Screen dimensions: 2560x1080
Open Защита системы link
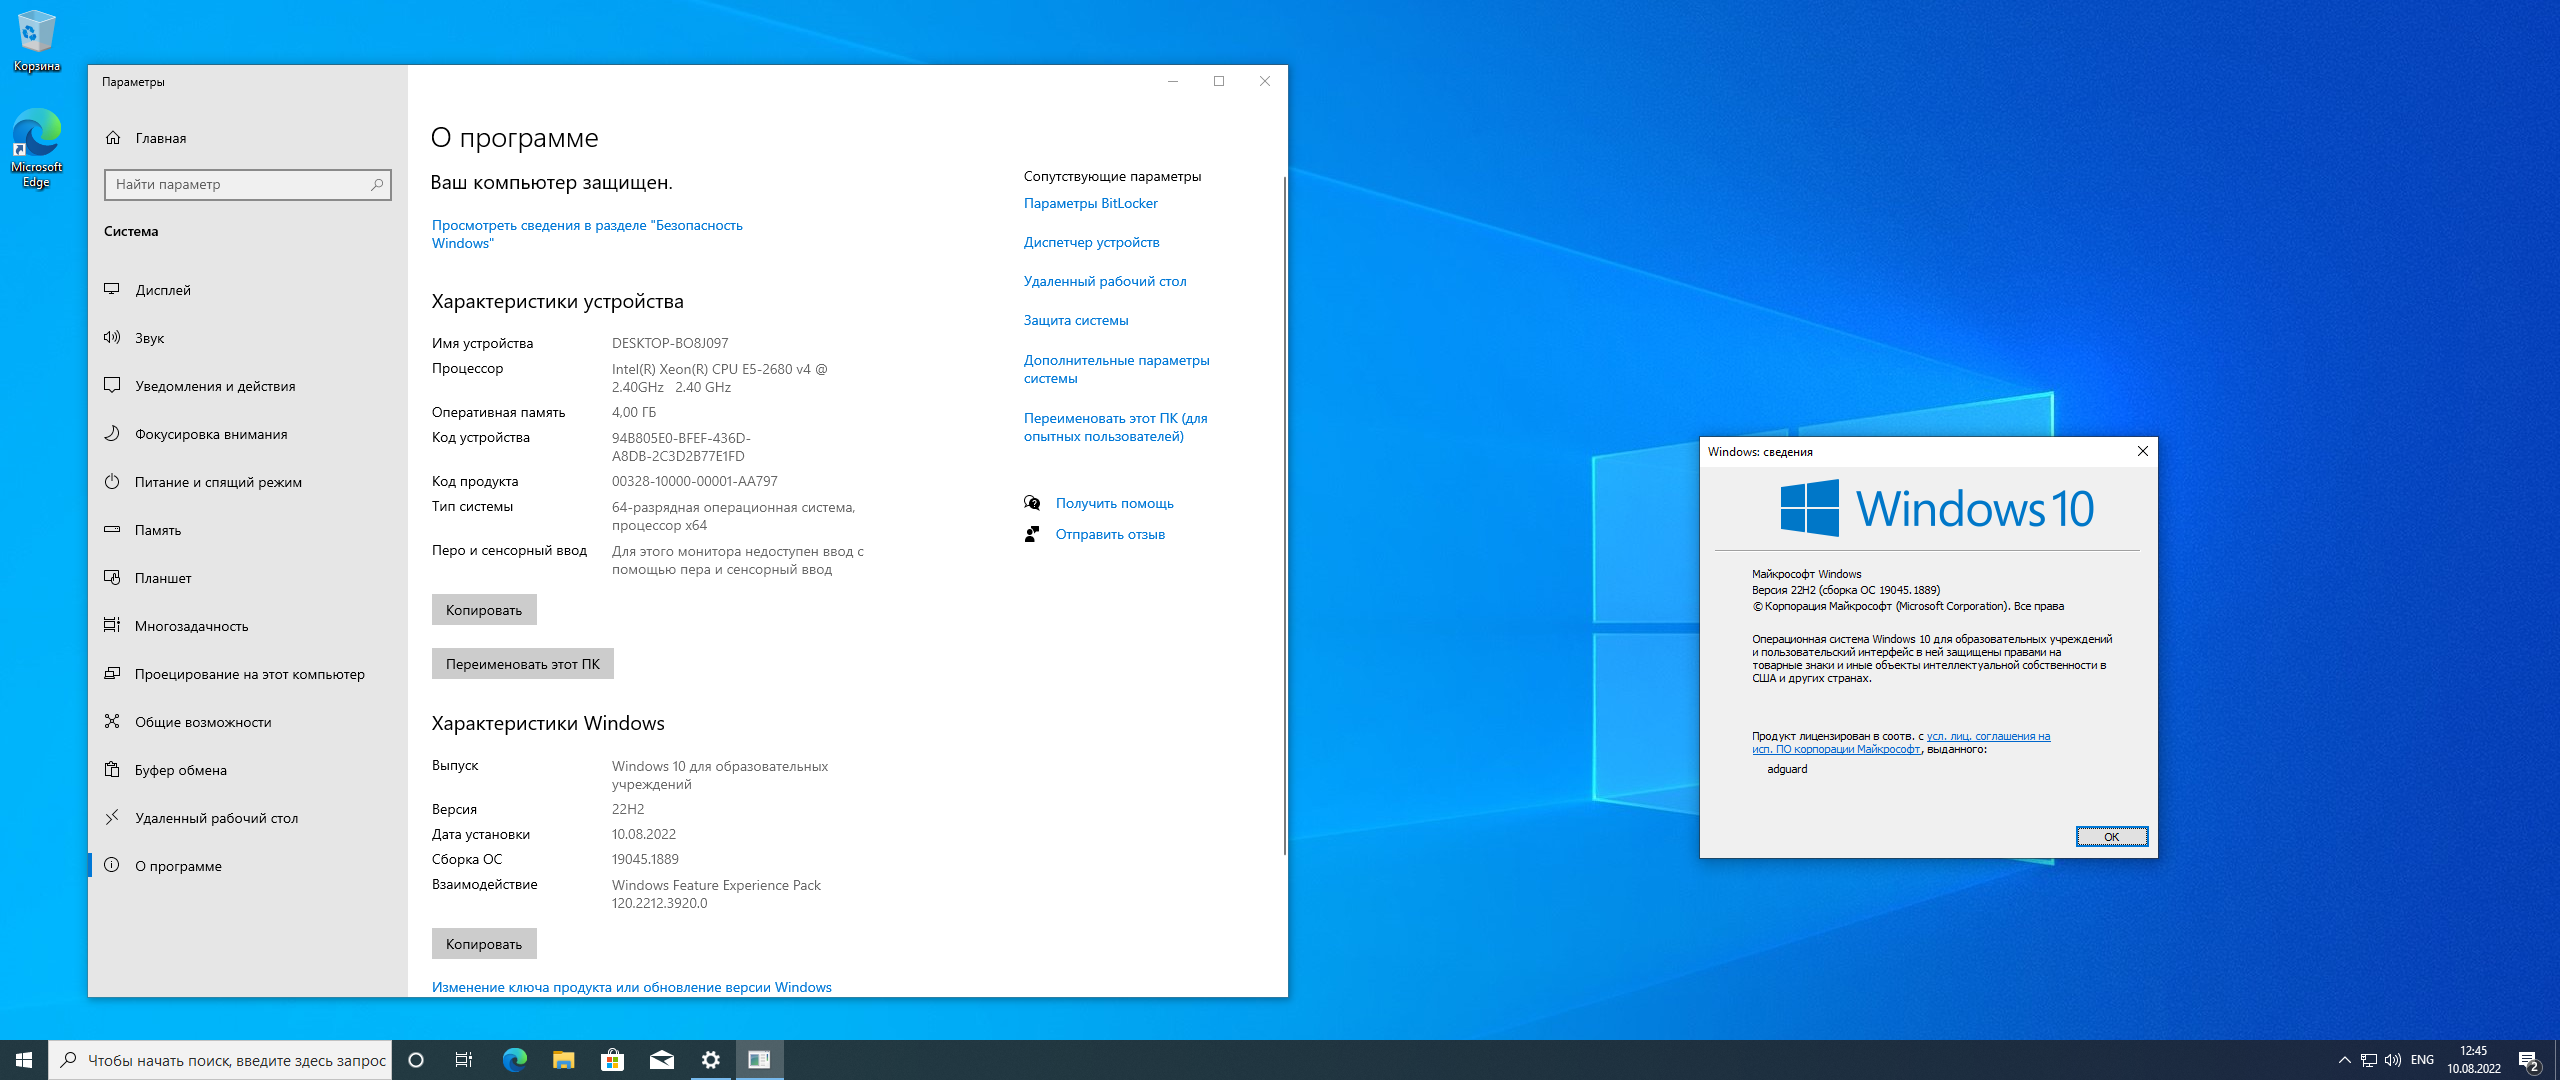pos(1076,320)
